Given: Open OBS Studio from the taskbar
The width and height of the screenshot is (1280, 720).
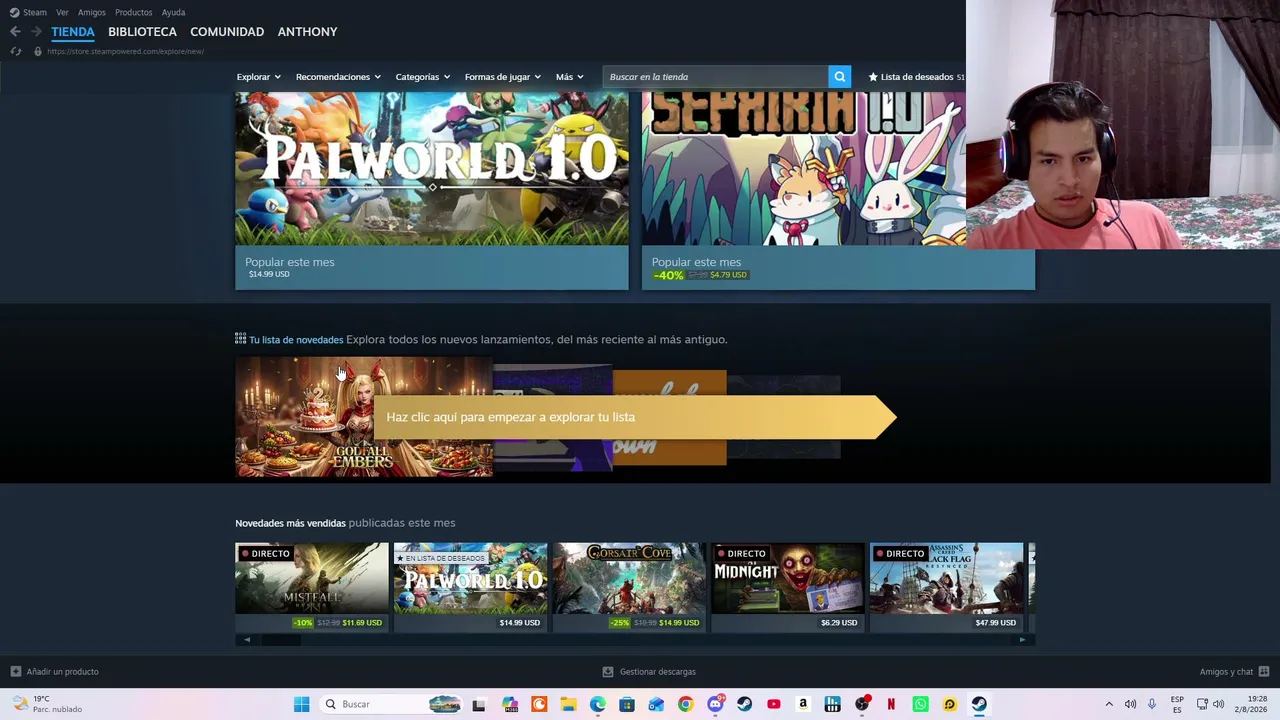Looking at the screenshot, I should 862,704.
